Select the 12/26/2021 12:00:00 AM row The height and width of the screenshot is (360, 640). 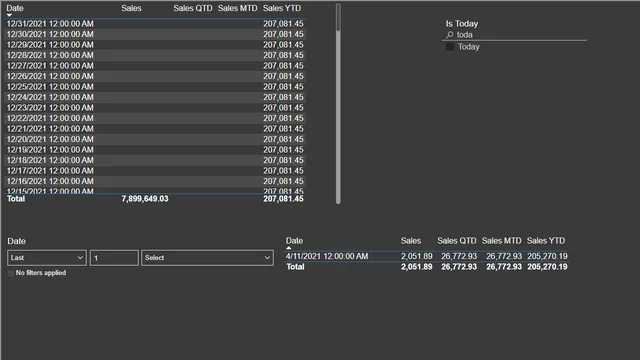[155, 76]
